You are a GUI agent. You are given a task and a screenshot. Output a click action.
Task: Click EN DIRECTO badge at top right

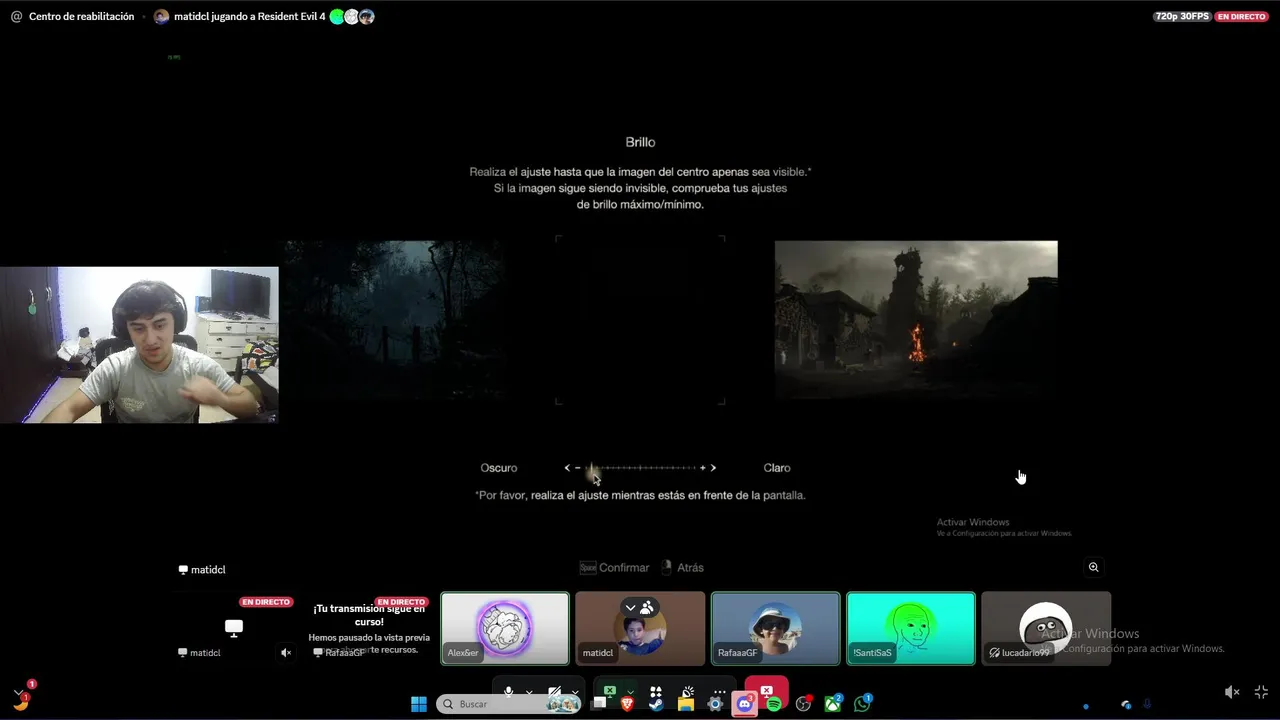[x=1241, y=16]
